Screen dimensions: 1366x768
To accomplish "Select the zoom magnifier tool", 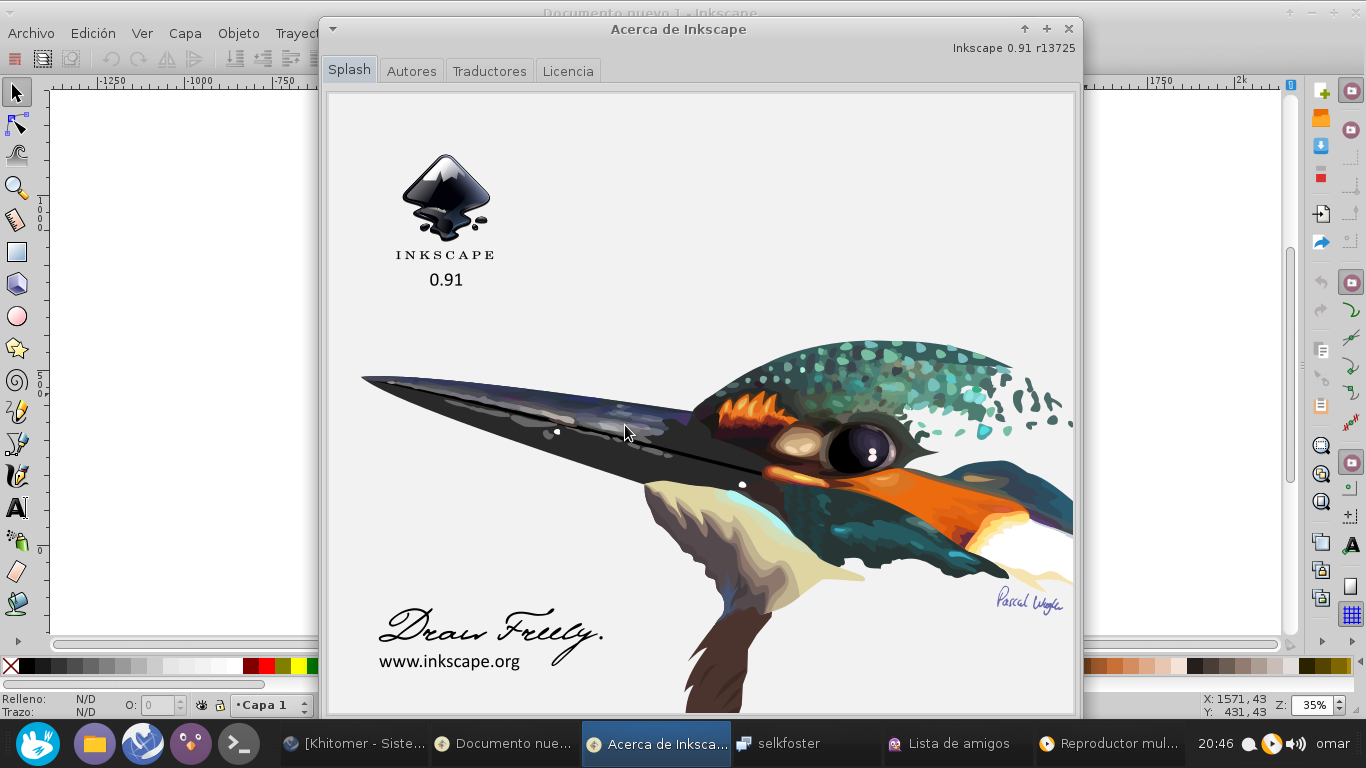I will coord(16,188).
